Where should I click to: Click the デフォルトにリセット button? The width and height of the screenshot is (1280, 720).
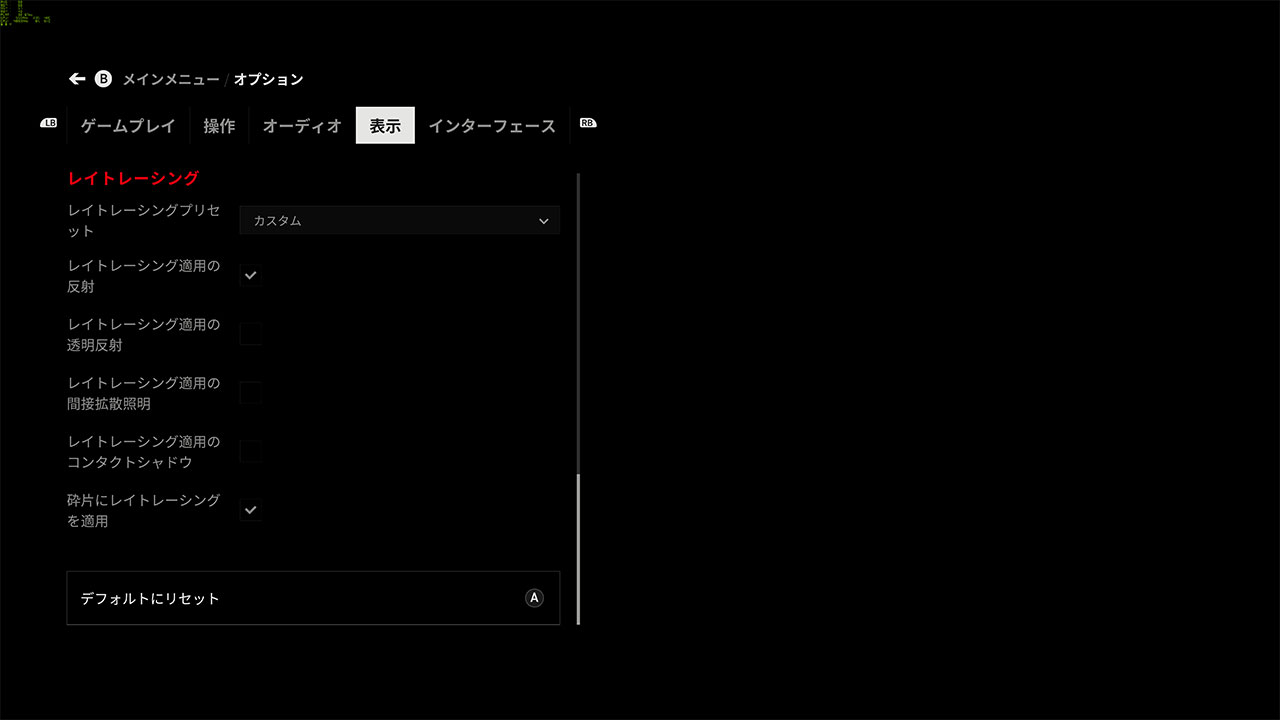click(x=313, y=598)
